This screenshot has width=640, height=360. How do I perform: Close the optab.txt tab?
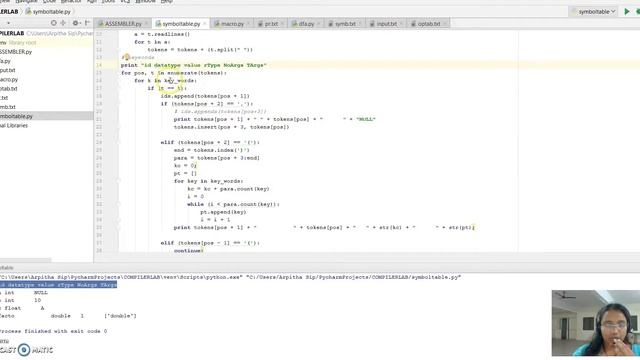pos(444,24)
